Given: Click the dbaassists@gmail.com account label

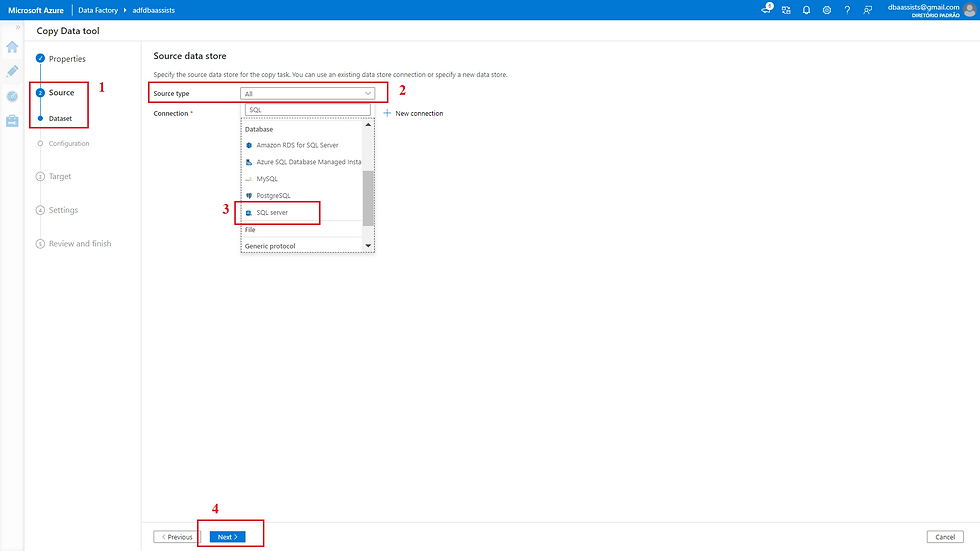Looking at the screenshot, I should (923, 7).
